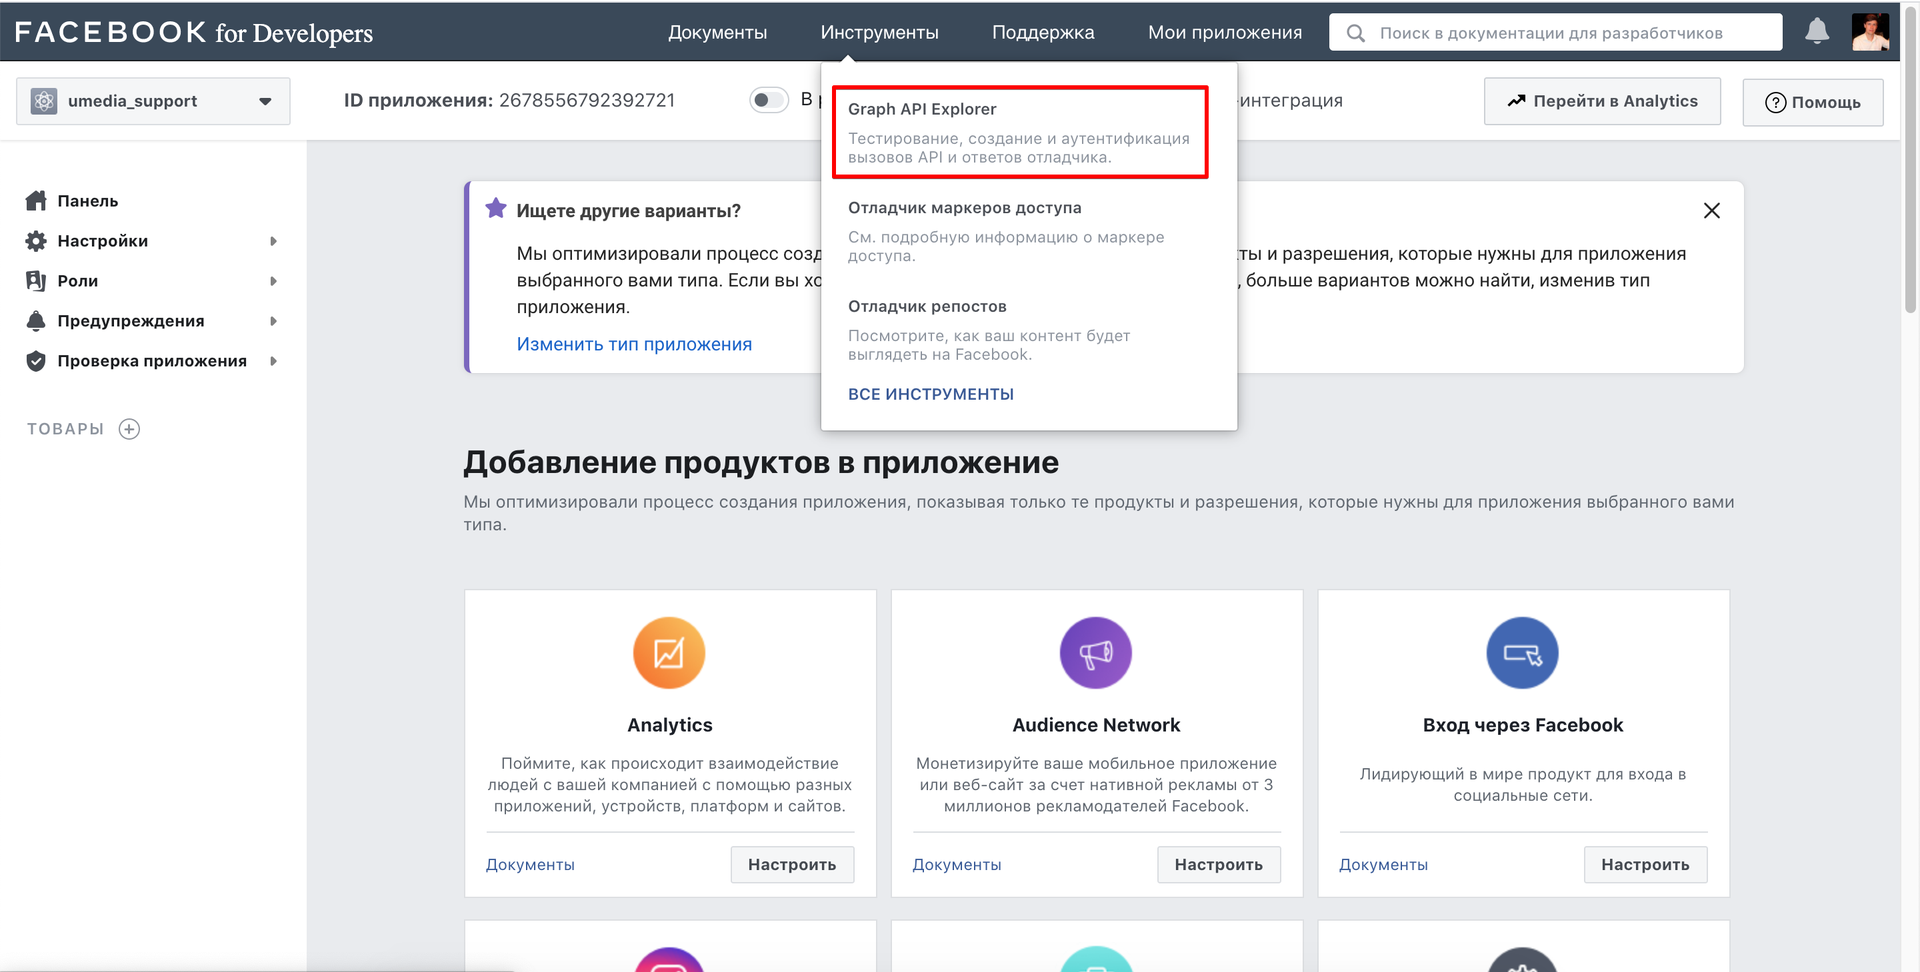Select Graph API Explorer menu entry
1920x972 pixels.
[1020, 132]
